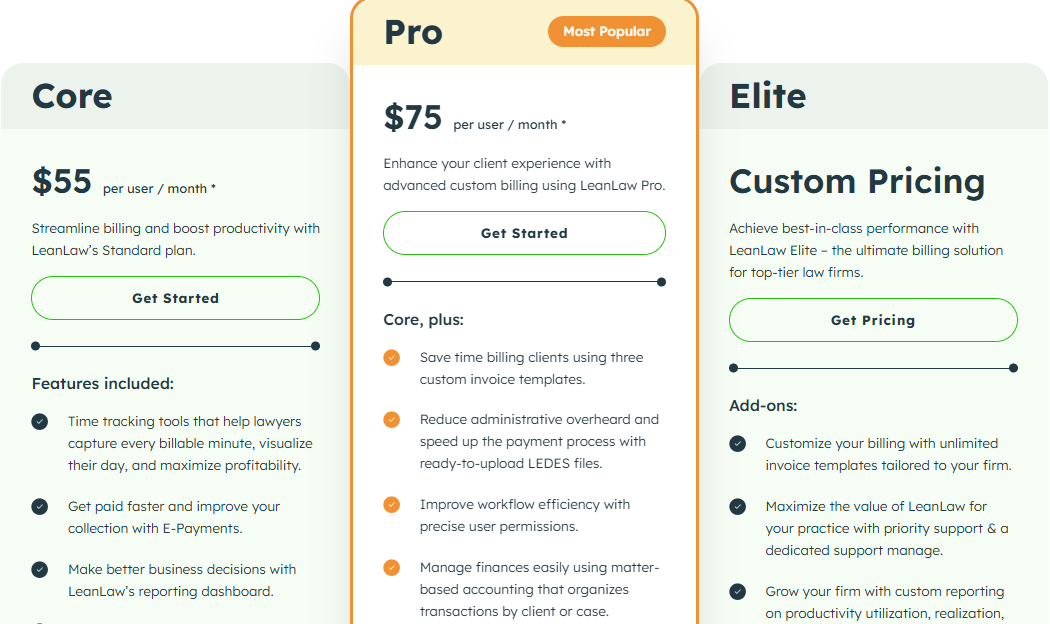The width and height of the screenshot is (1050, 624).
Task: Click check icon next to unlimited invoice templates add-on
Action: [737, 443]
